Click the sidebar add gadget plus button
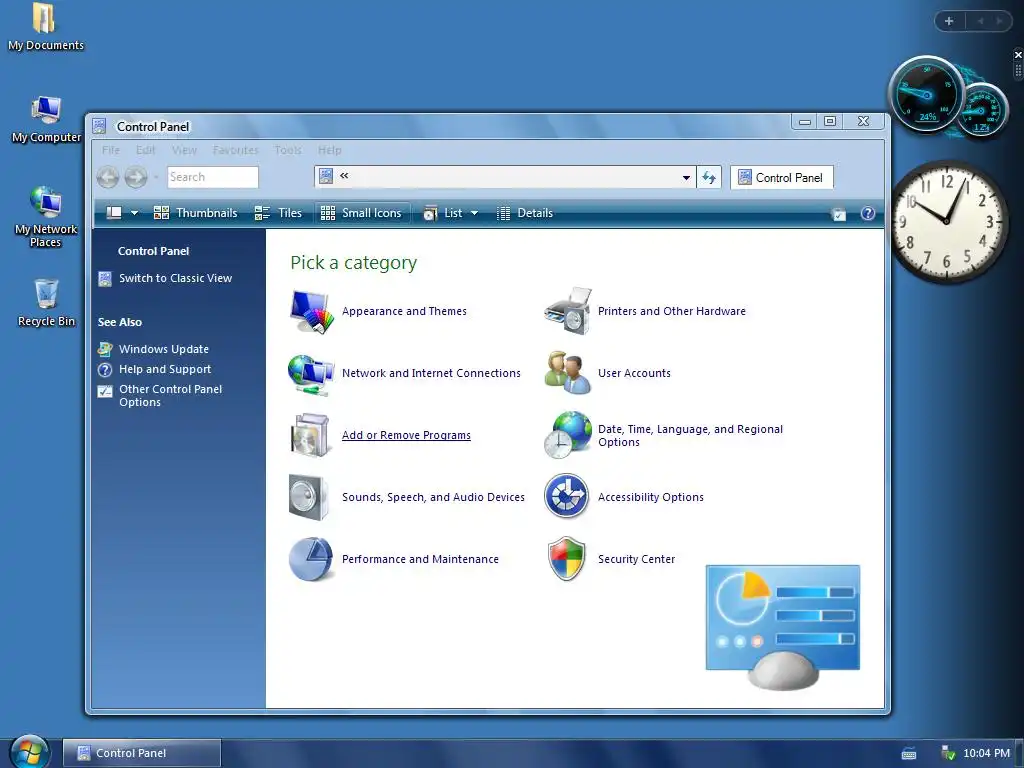 point(949,21)
